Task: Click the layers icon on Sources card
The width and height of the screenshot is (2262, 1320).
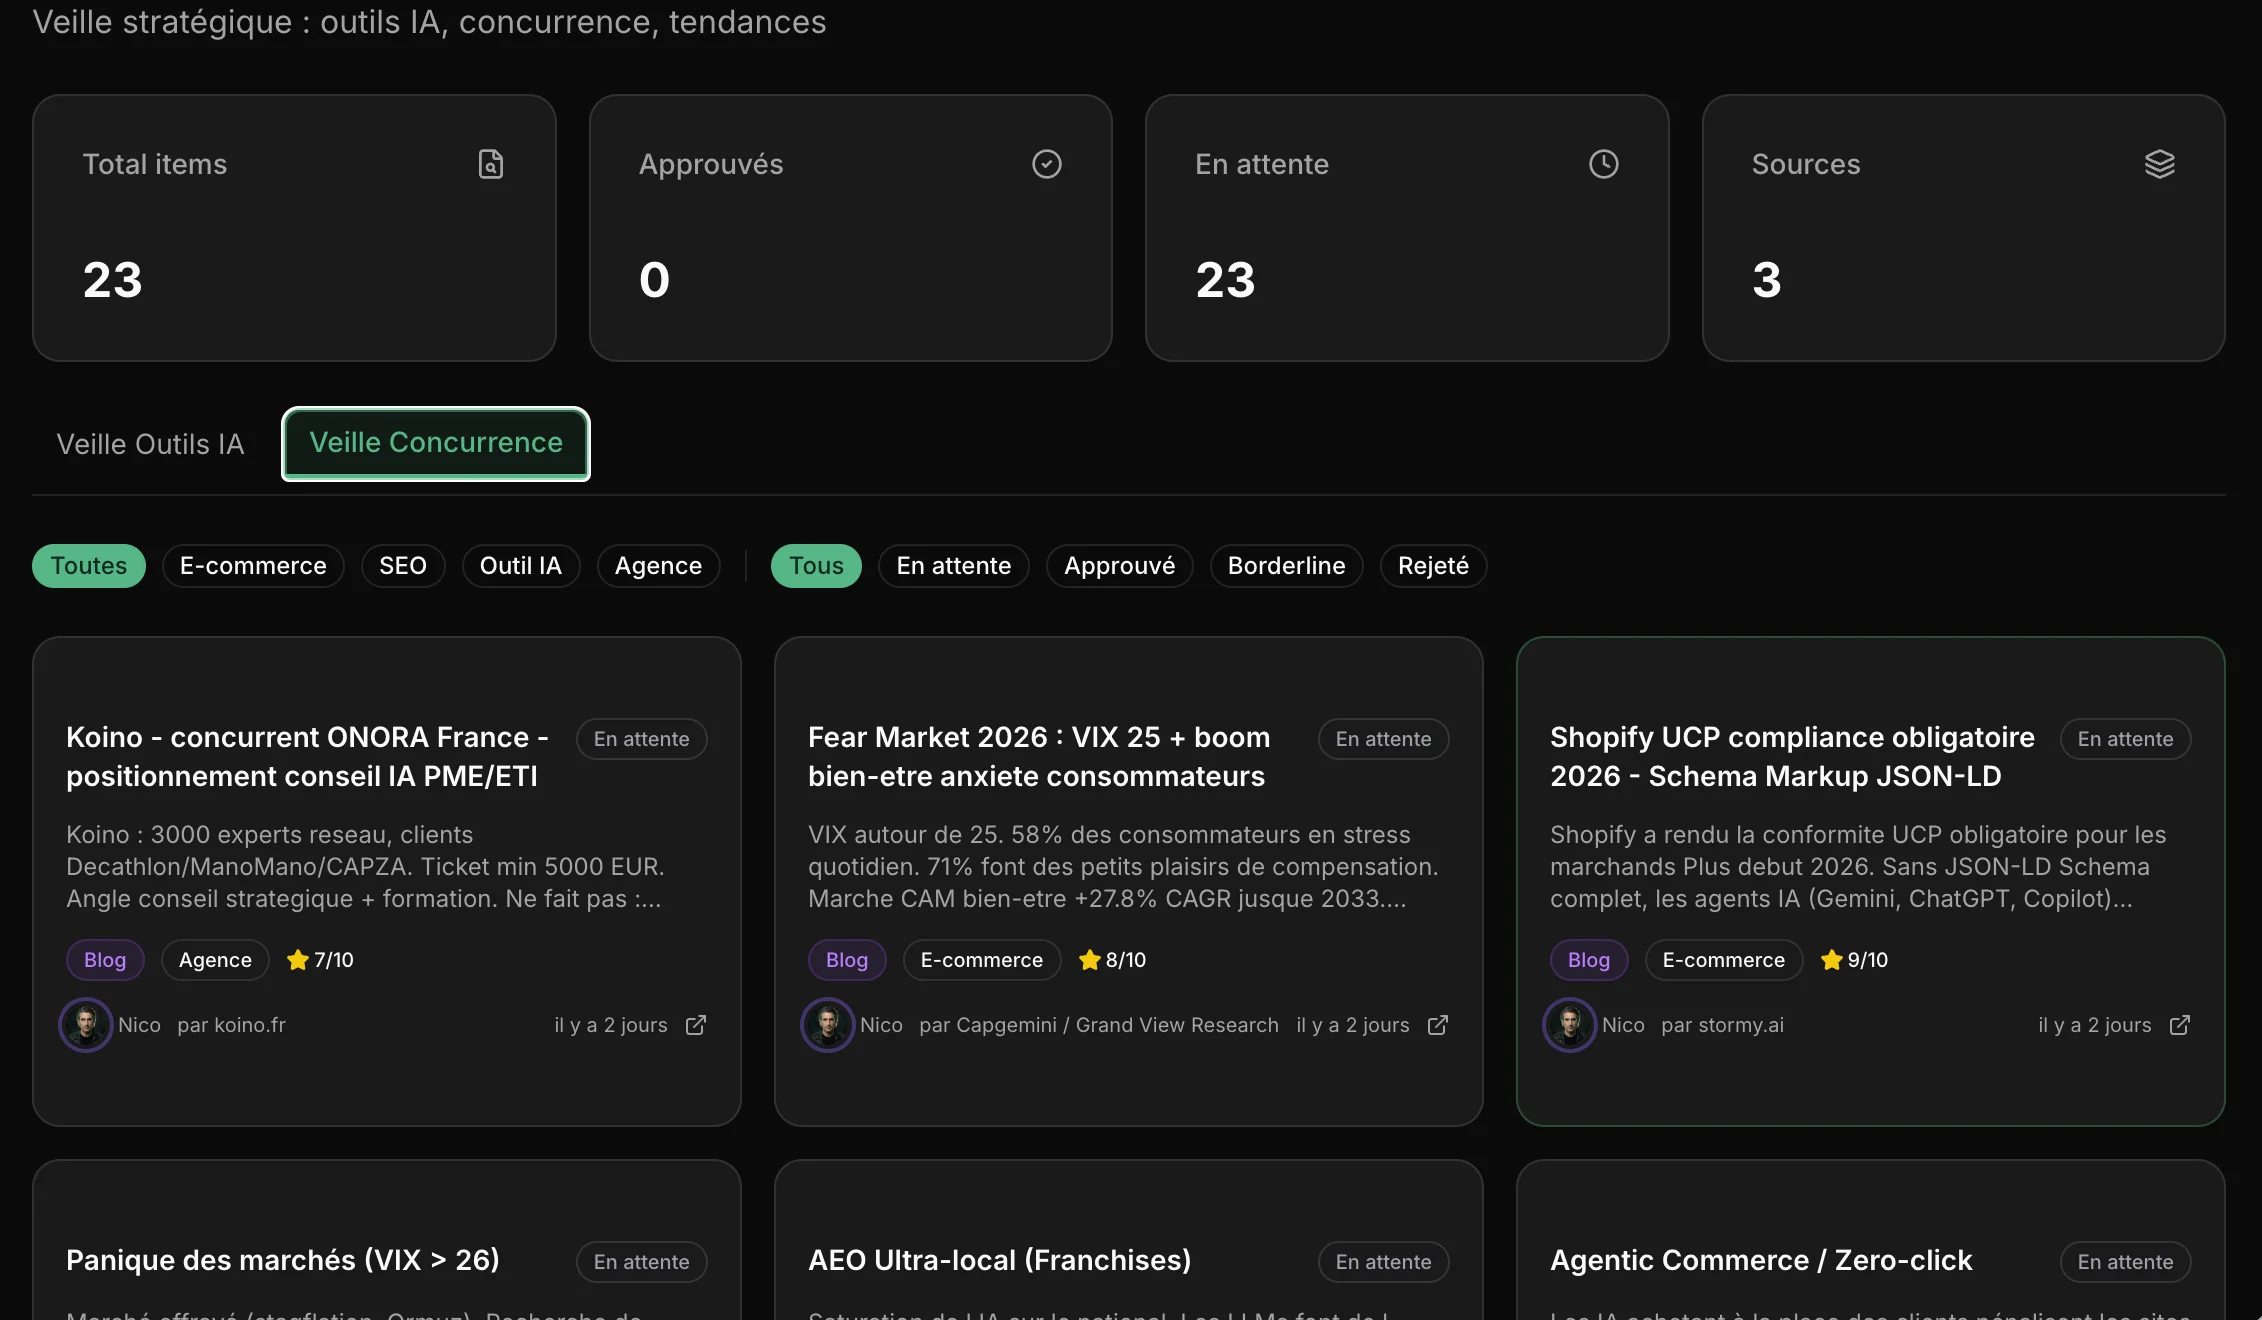Action: point(2159,163)
